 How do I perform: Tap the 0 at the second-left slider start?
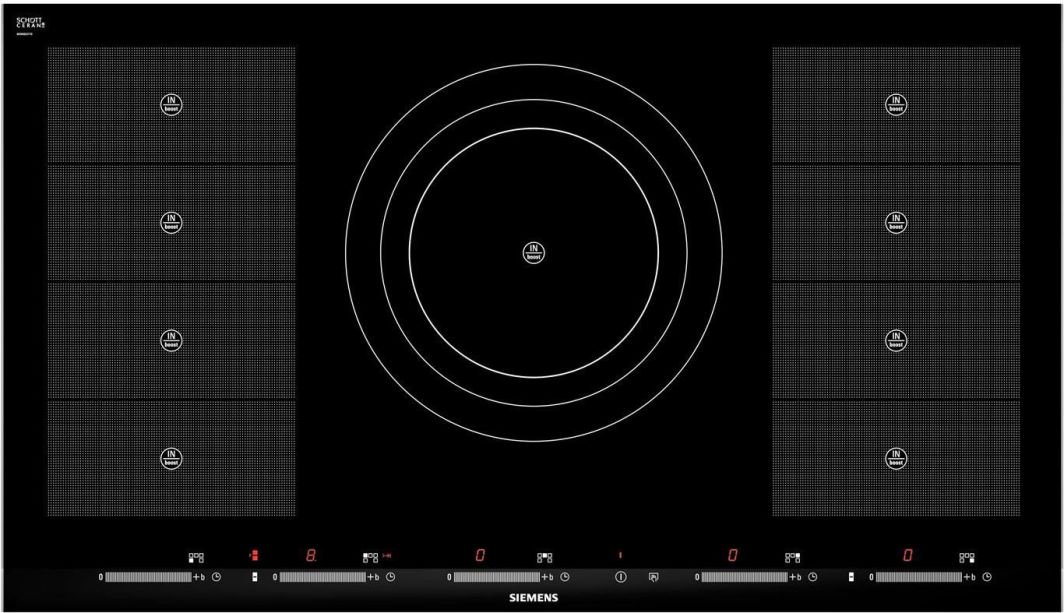pos(274,577)
